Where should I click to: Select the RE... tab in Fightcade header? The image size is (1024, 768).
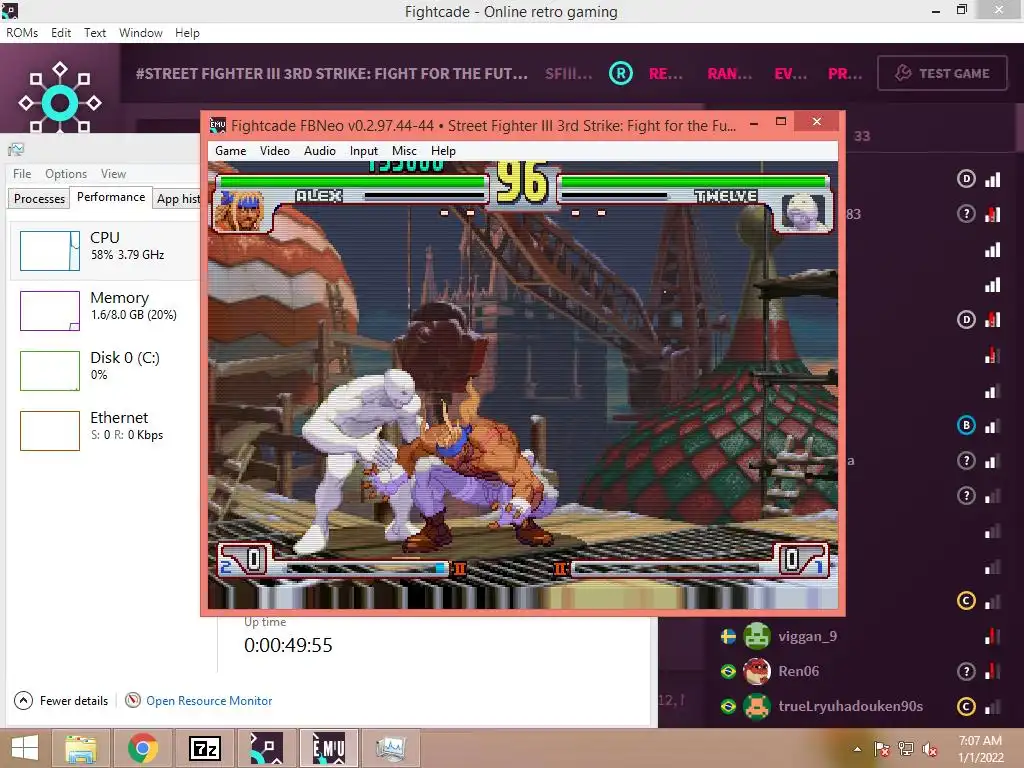(665, 74)
